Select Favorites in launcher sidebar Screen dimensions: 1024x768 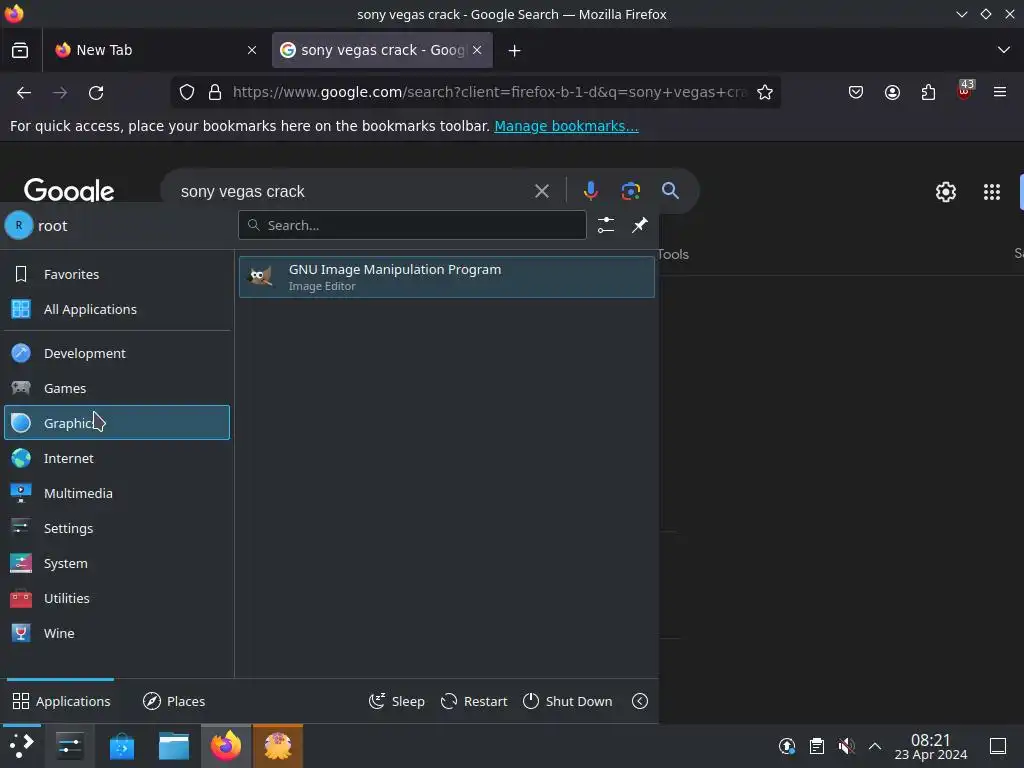point(118,274)
